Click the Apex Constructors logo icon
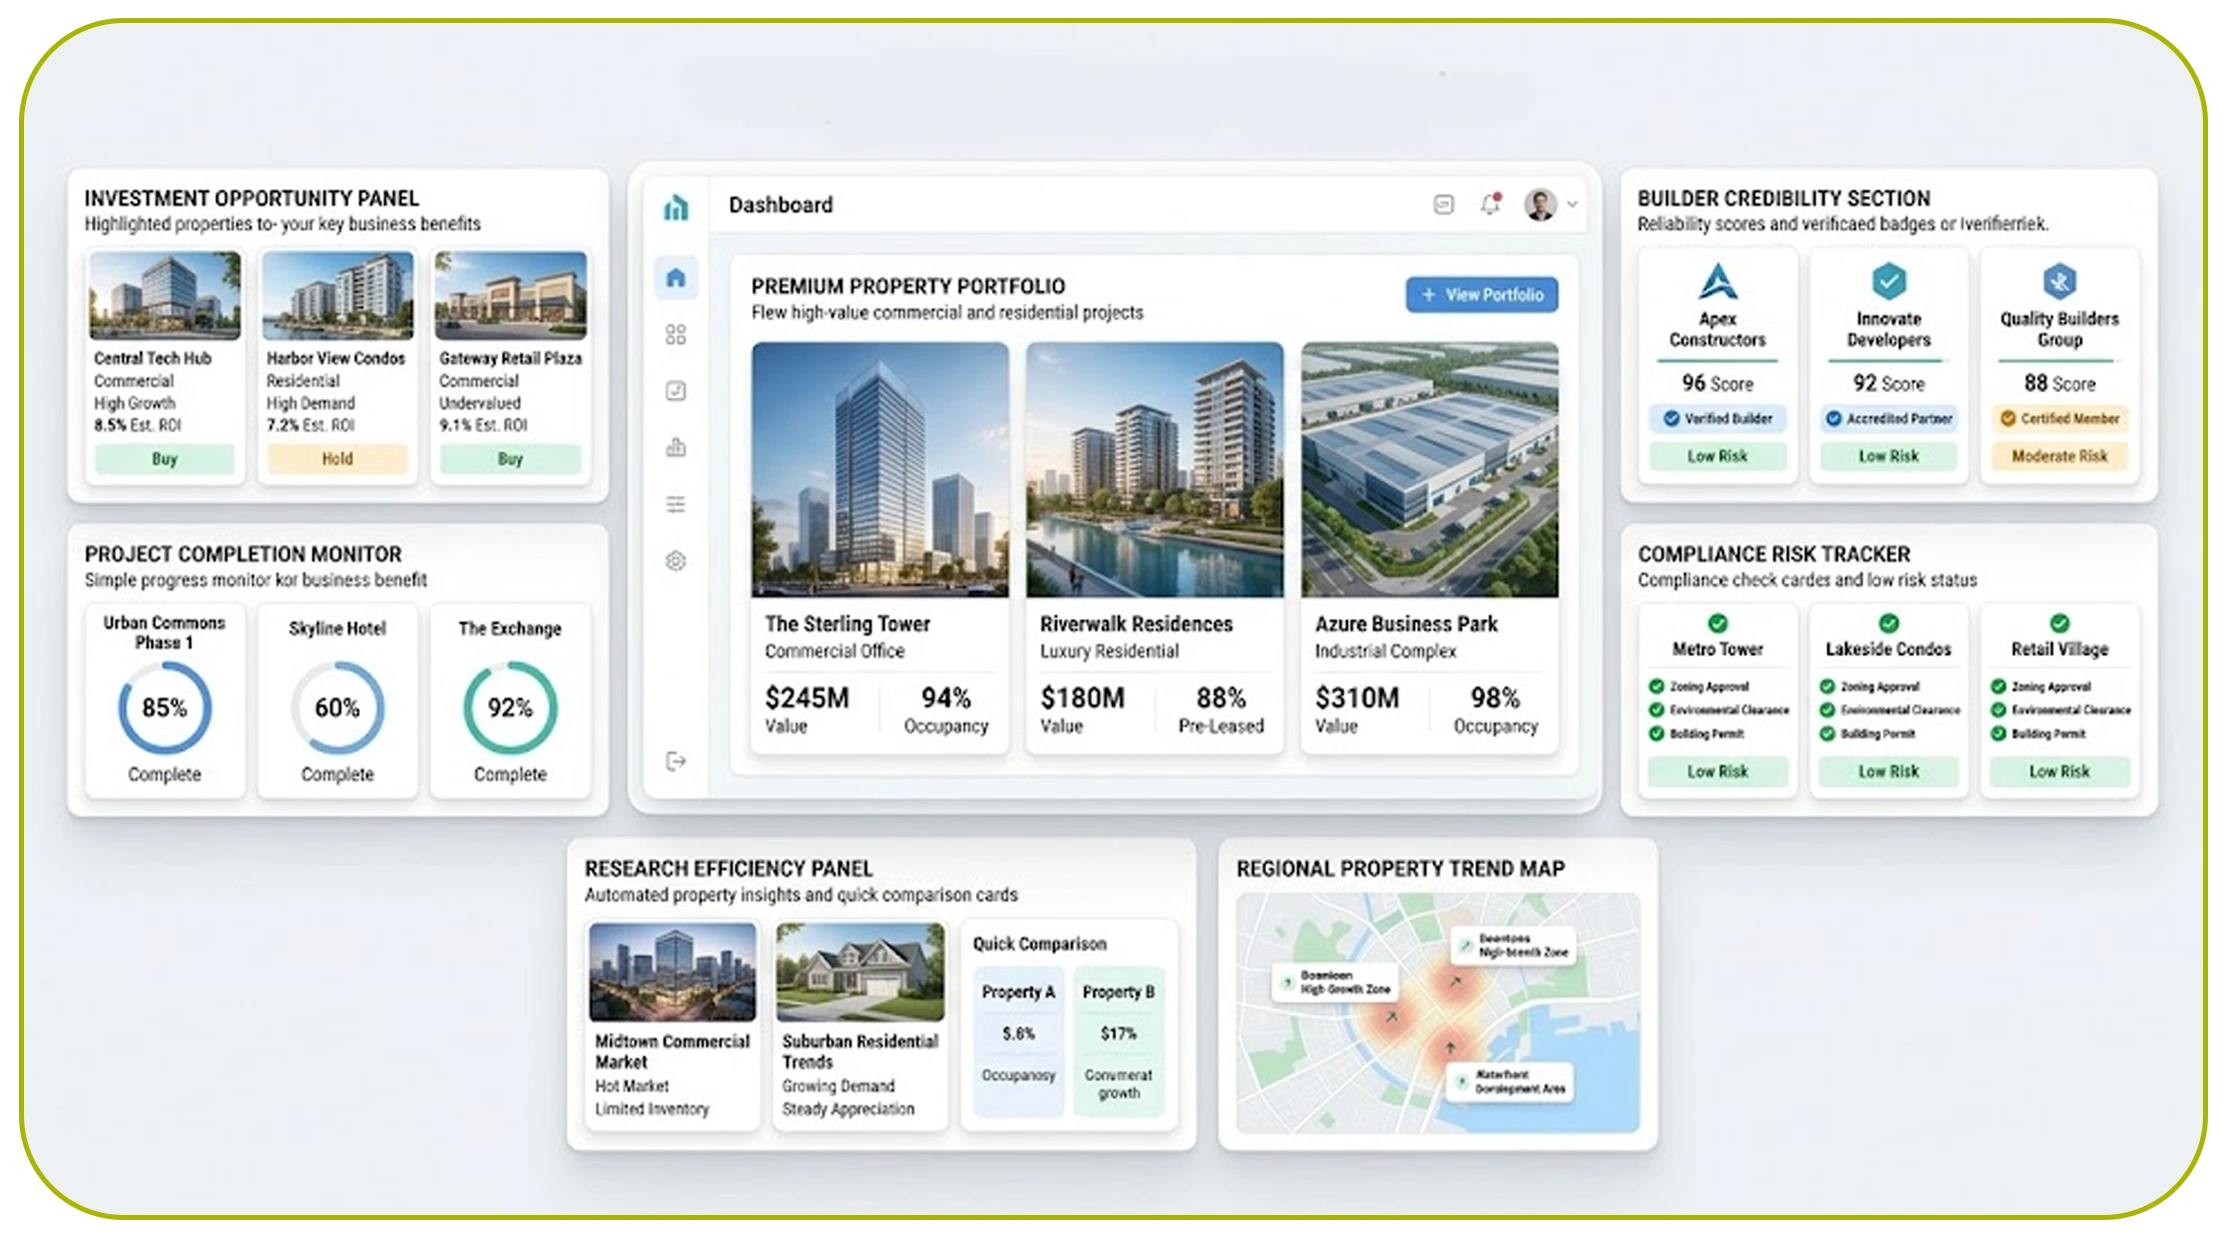The width and height of the screenshot is (2223, 1240). 1718,282
